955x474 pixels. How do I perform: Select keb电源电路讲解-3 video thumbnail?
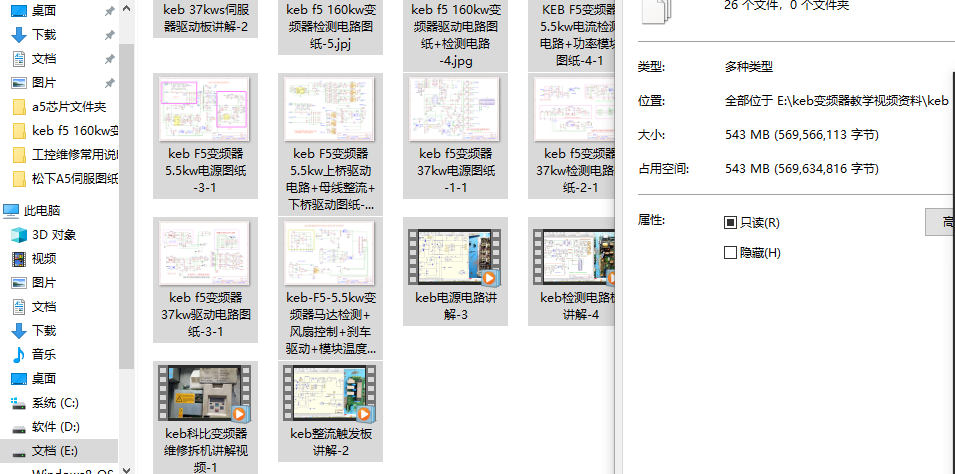point(455,257)
